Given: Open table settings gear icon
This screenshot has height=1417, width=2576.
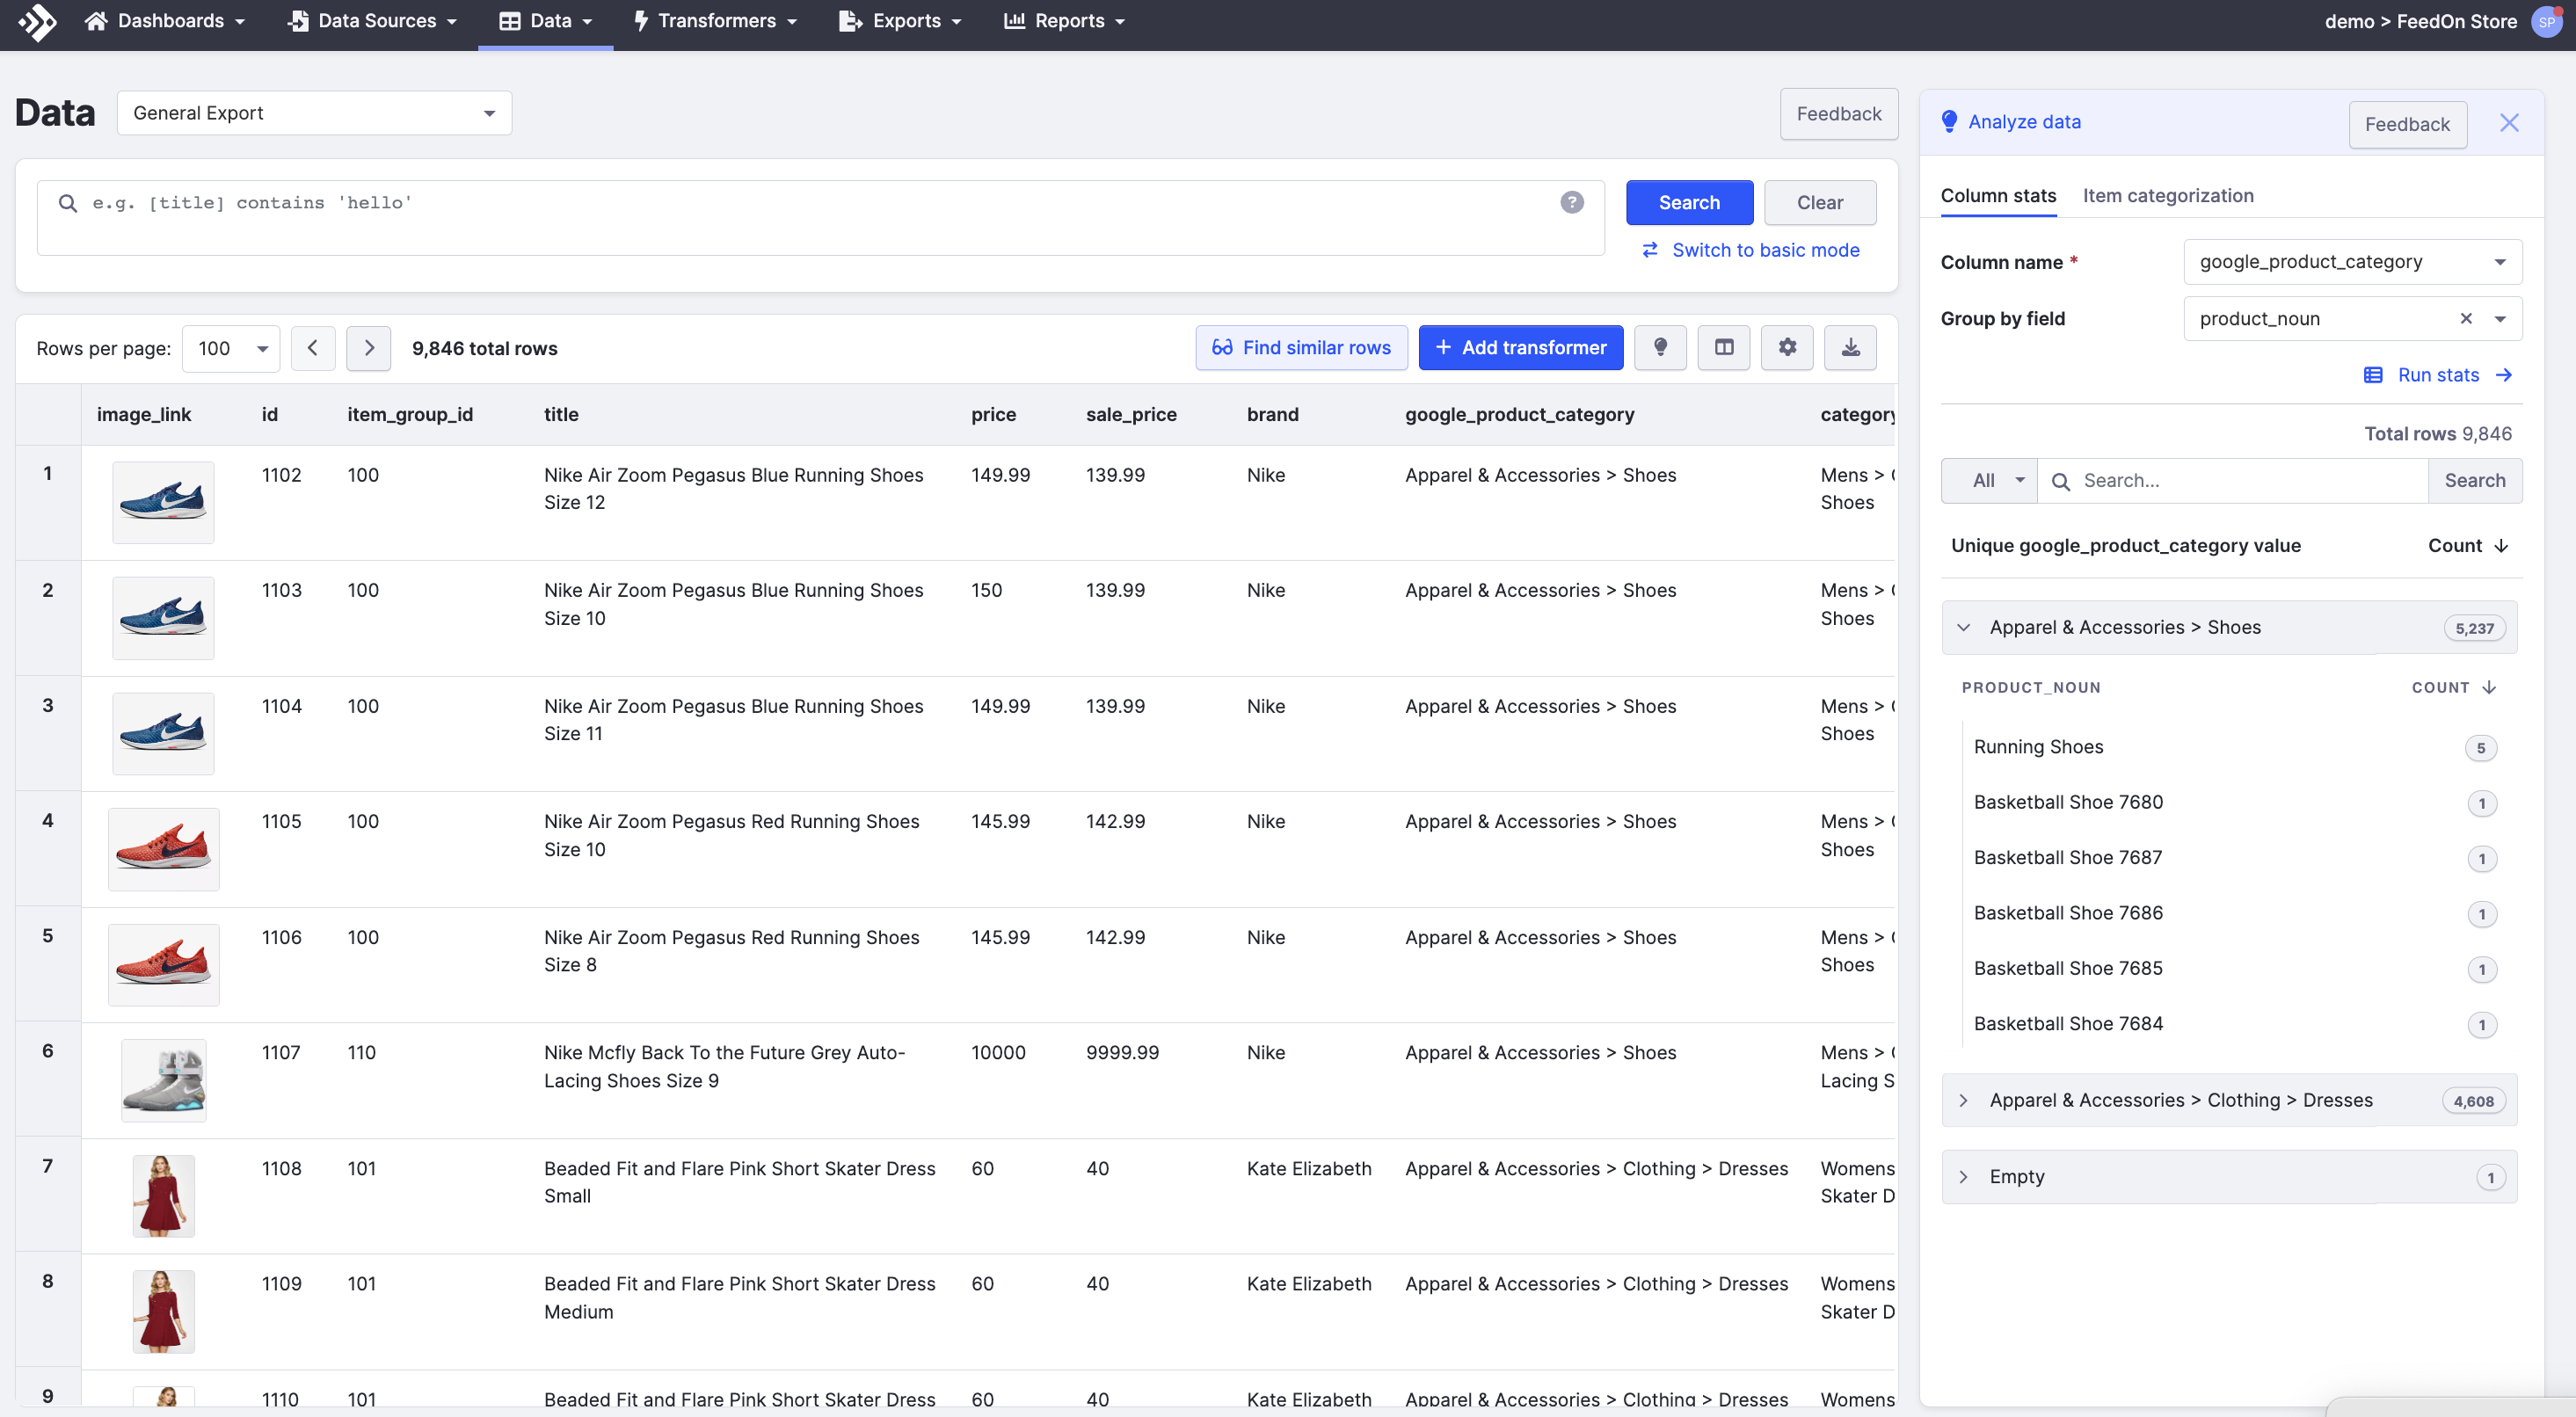Looking at the screenshot, I should [1787, 347].
